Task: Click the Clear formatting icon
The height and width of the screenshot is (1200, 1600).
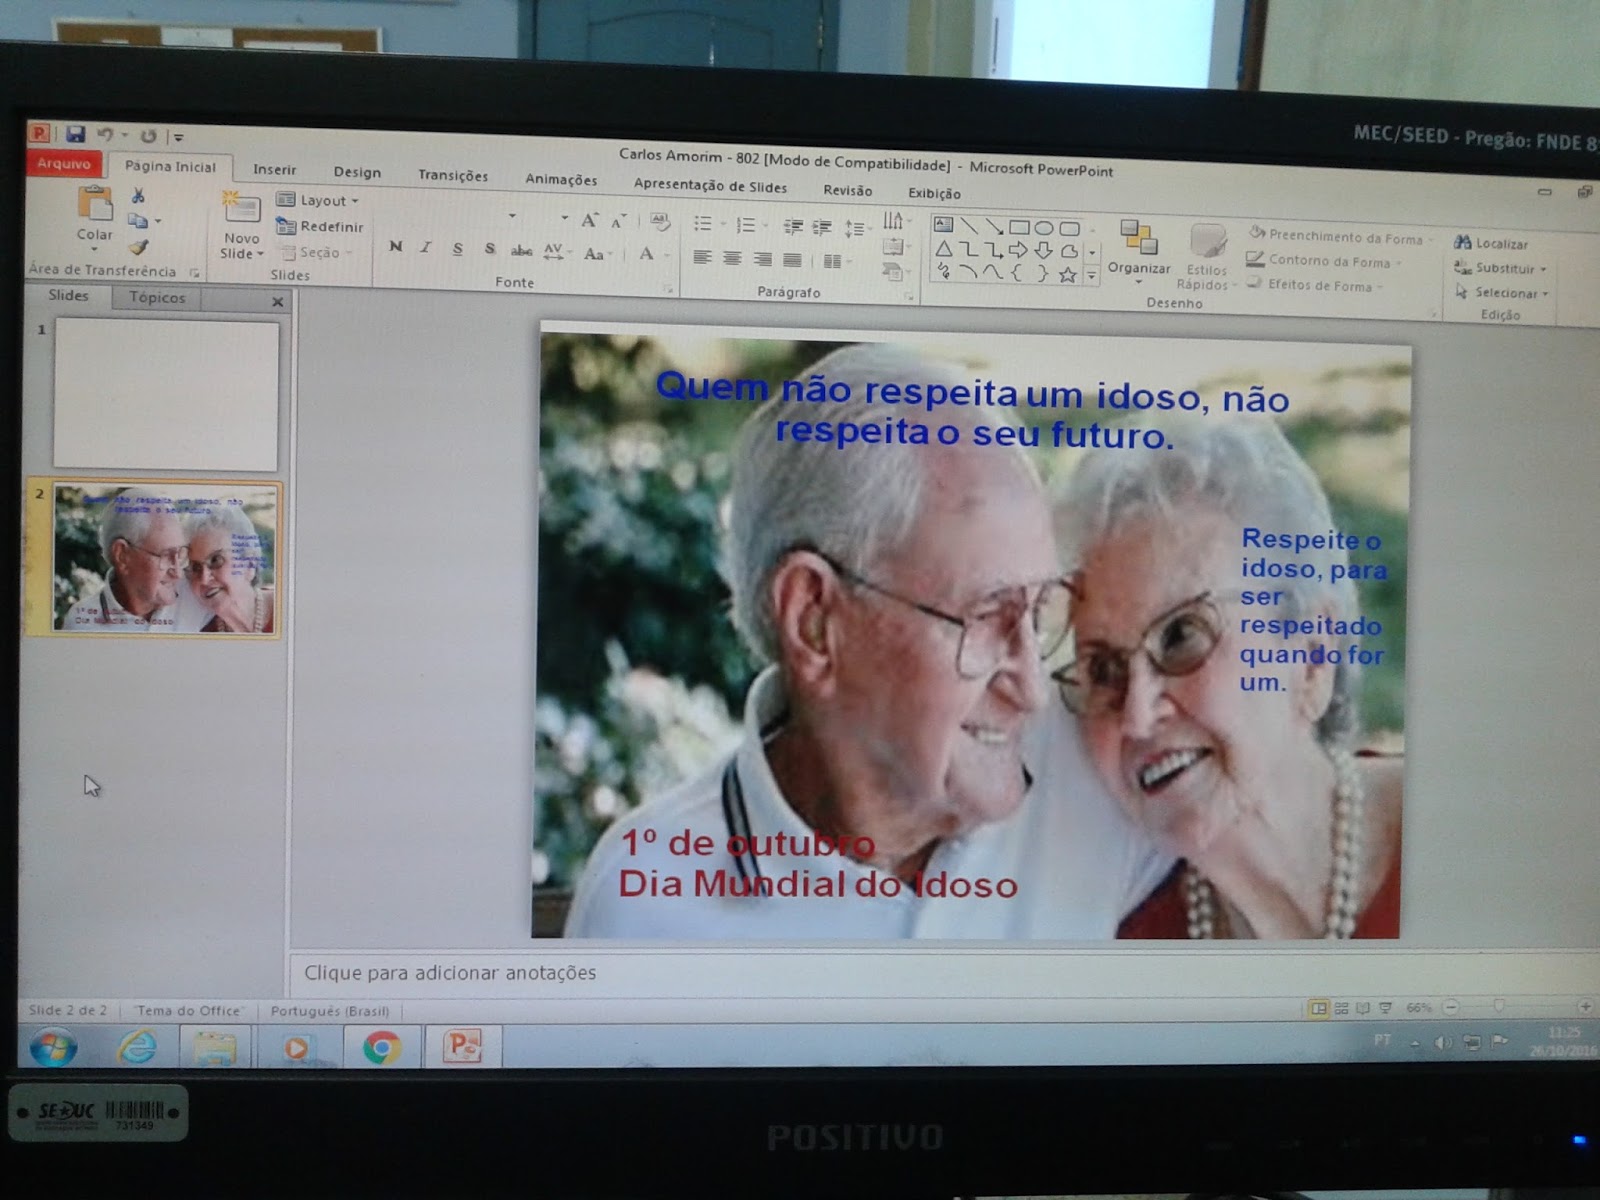Action: click(x=660, y=222)
